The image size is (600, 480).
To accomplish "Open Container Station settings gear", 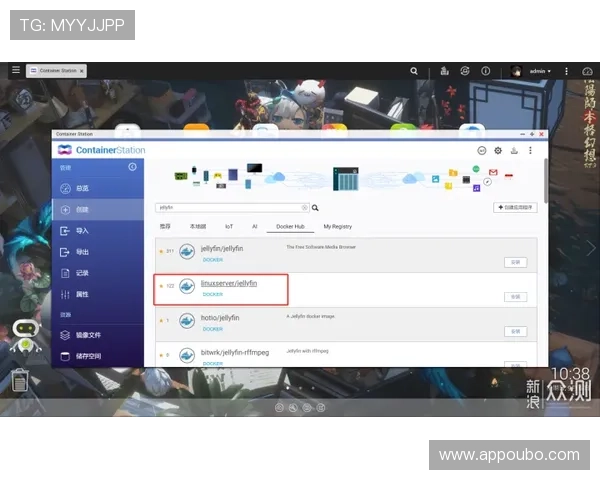I will (498, 150).
